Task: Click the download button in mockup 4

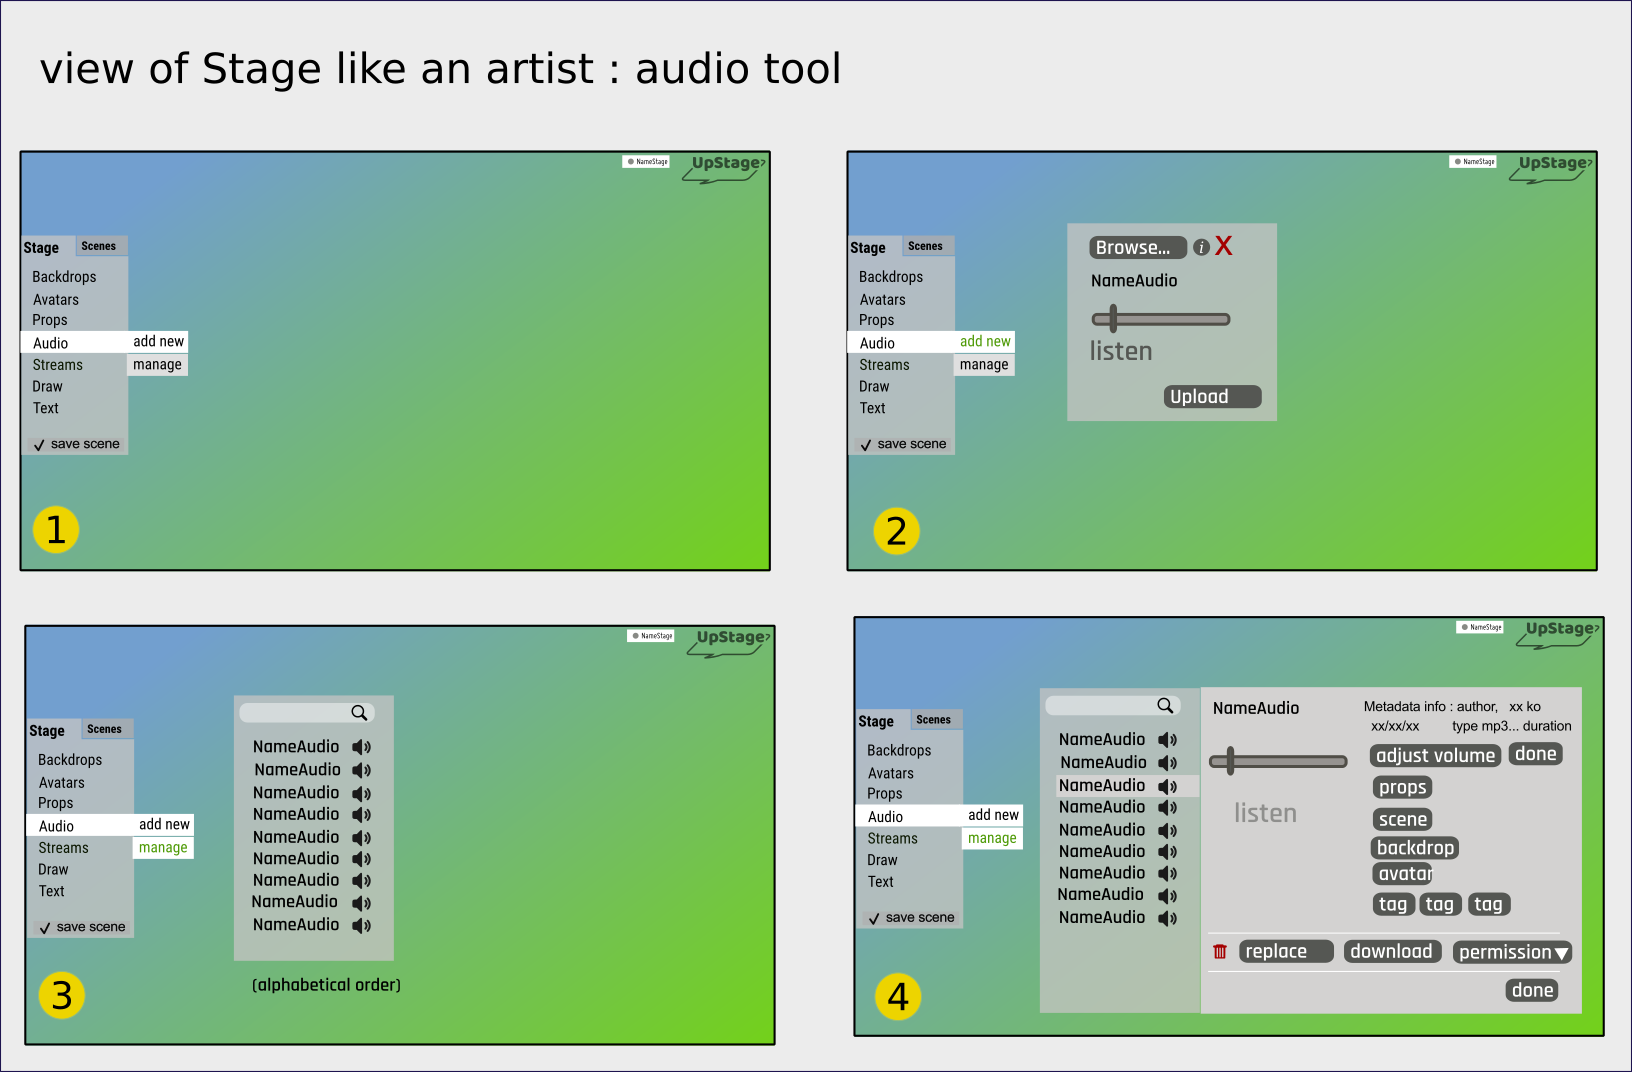Action: [x=1392, y=951]
